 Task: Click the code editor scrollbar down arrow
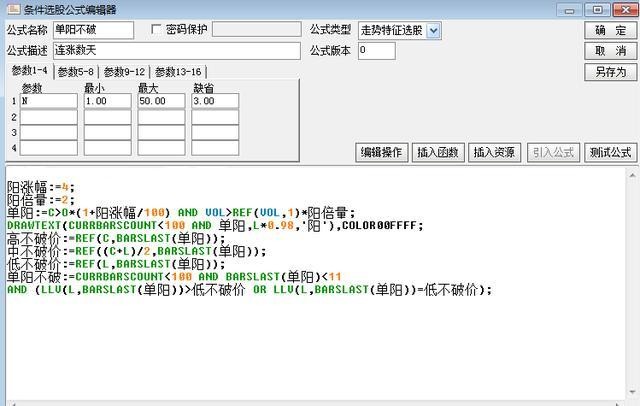click(632, 392)
